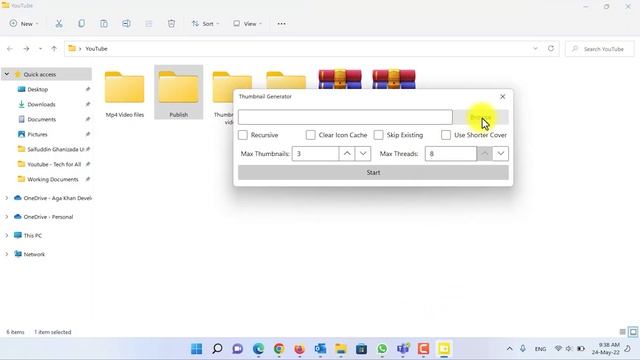Close the Thumbnail Generator dialog

pyautogui.click(x=502, y=96)
